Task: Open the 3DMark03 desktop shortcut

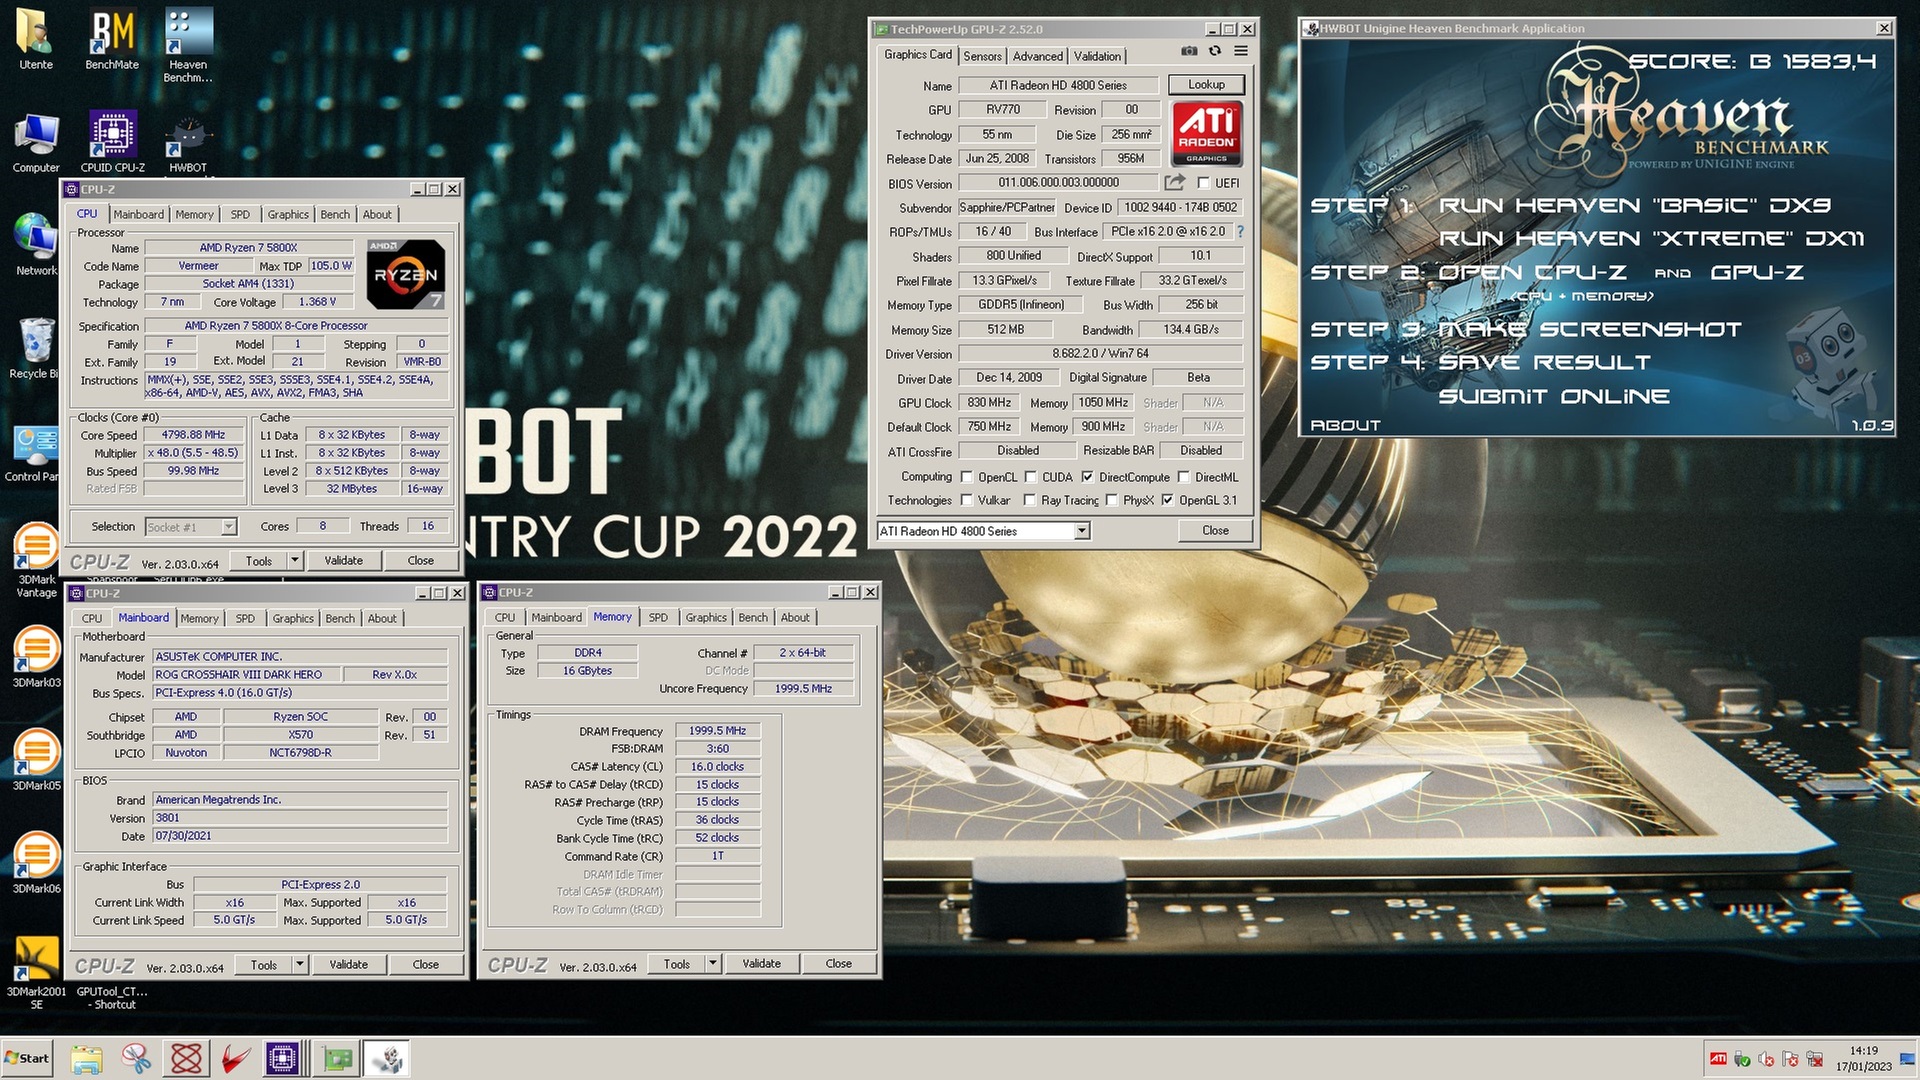Action: coord(36,656)
